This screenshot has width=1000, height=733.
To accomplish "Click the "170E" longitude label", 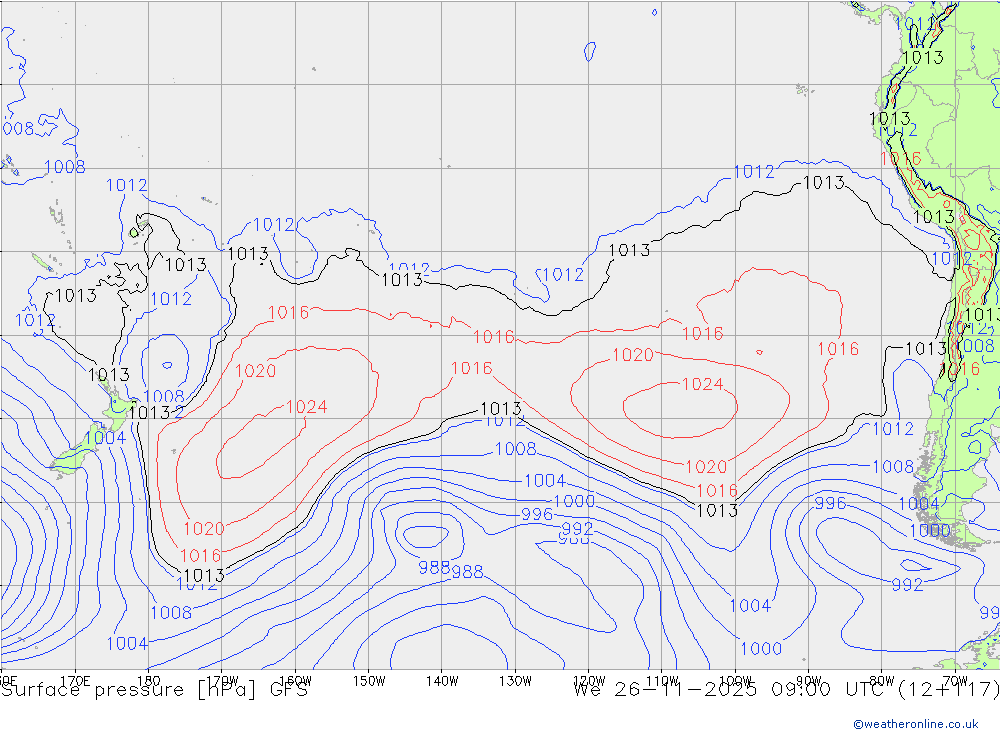I will (75, 680).
